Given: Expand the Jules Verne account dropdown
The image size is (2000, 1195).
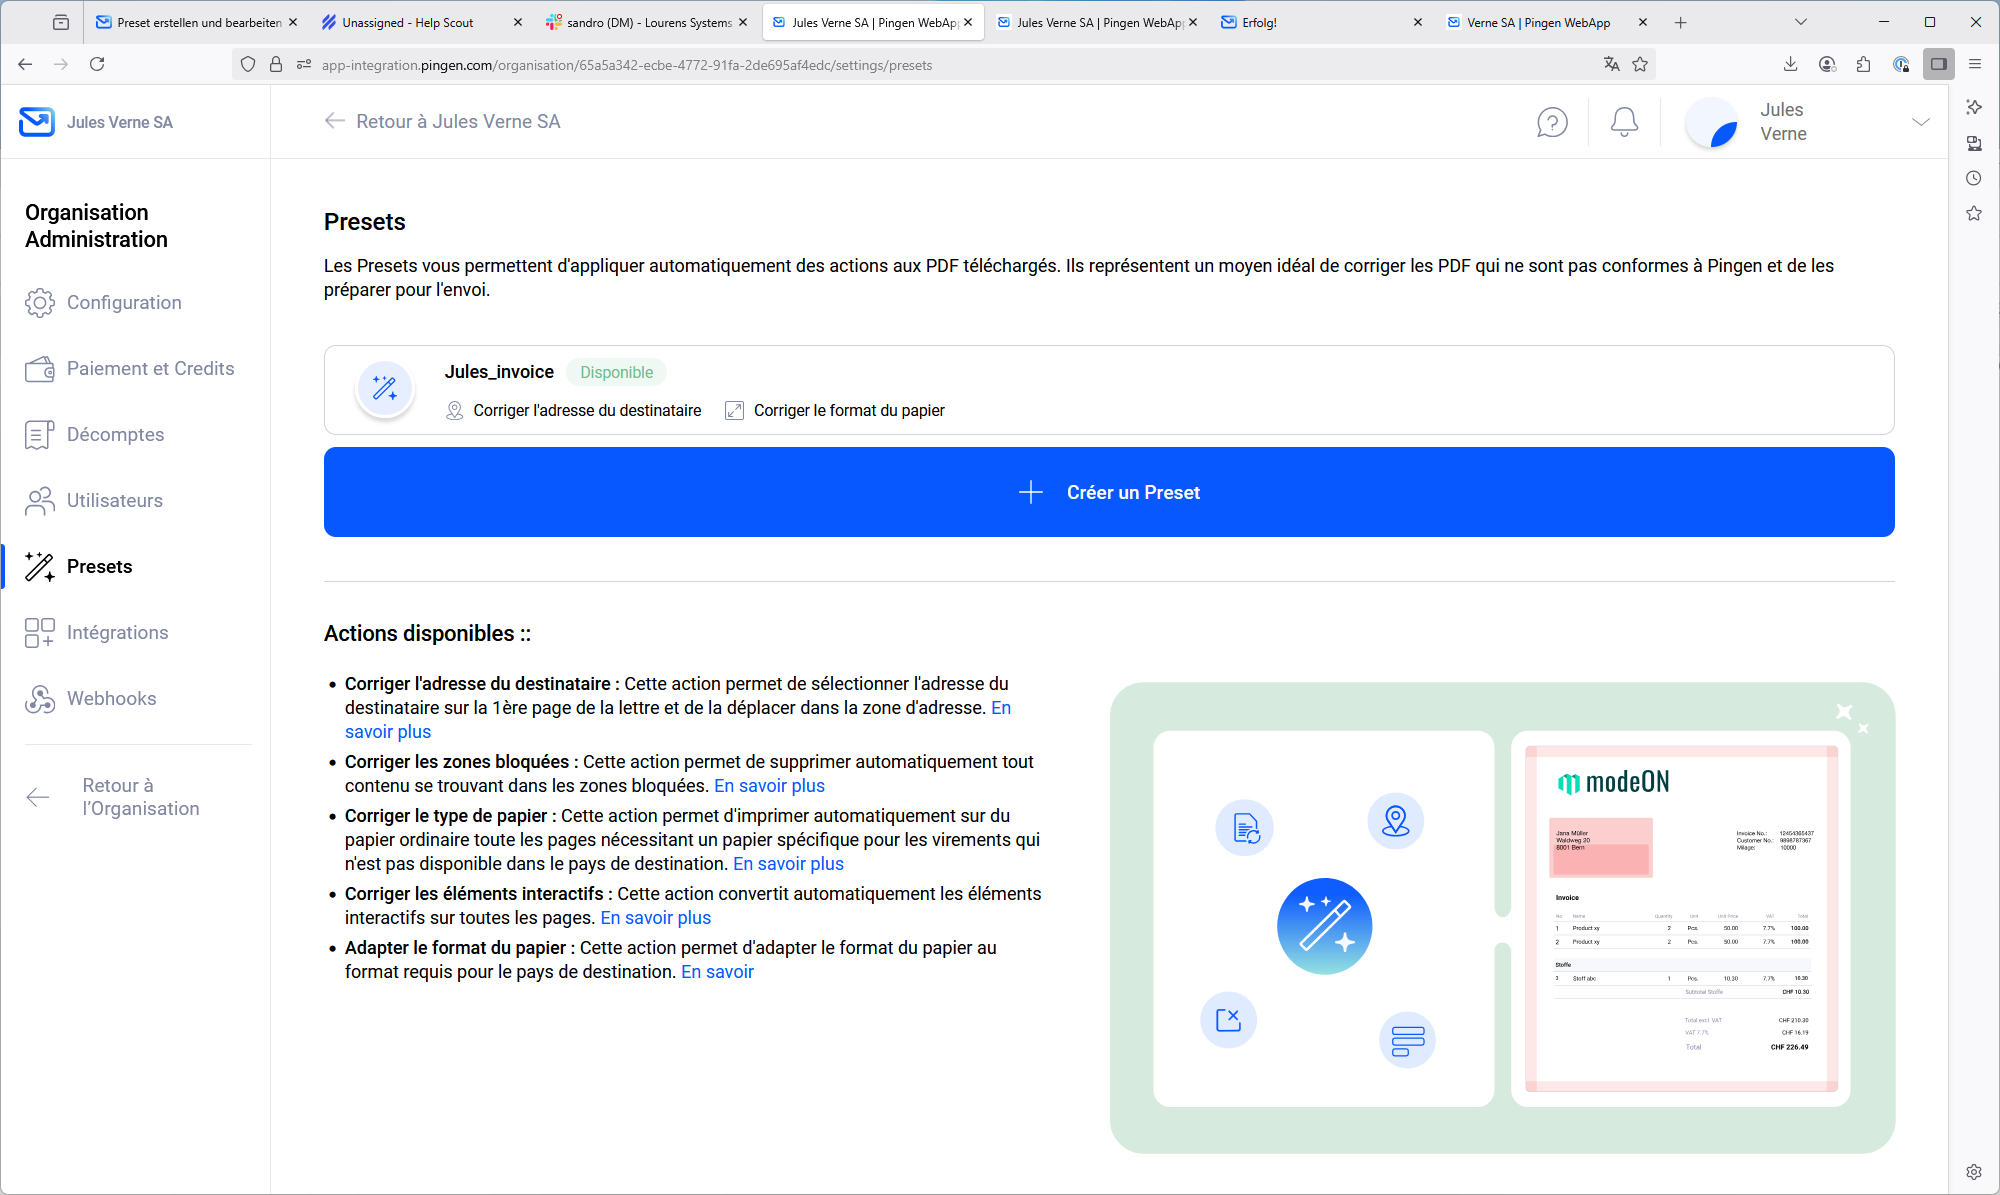Looking at the screenshot, I should [1920, 122].
